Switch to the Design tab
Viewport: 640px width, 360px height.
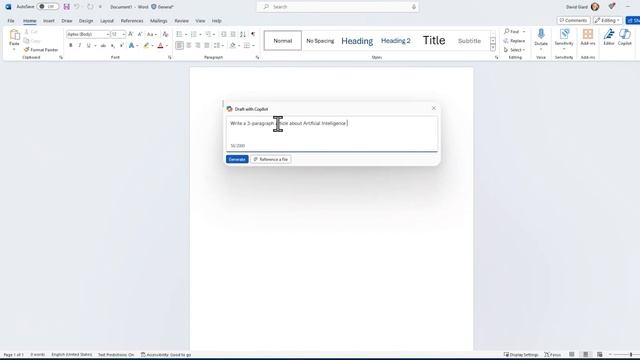[x=86, y=20]
